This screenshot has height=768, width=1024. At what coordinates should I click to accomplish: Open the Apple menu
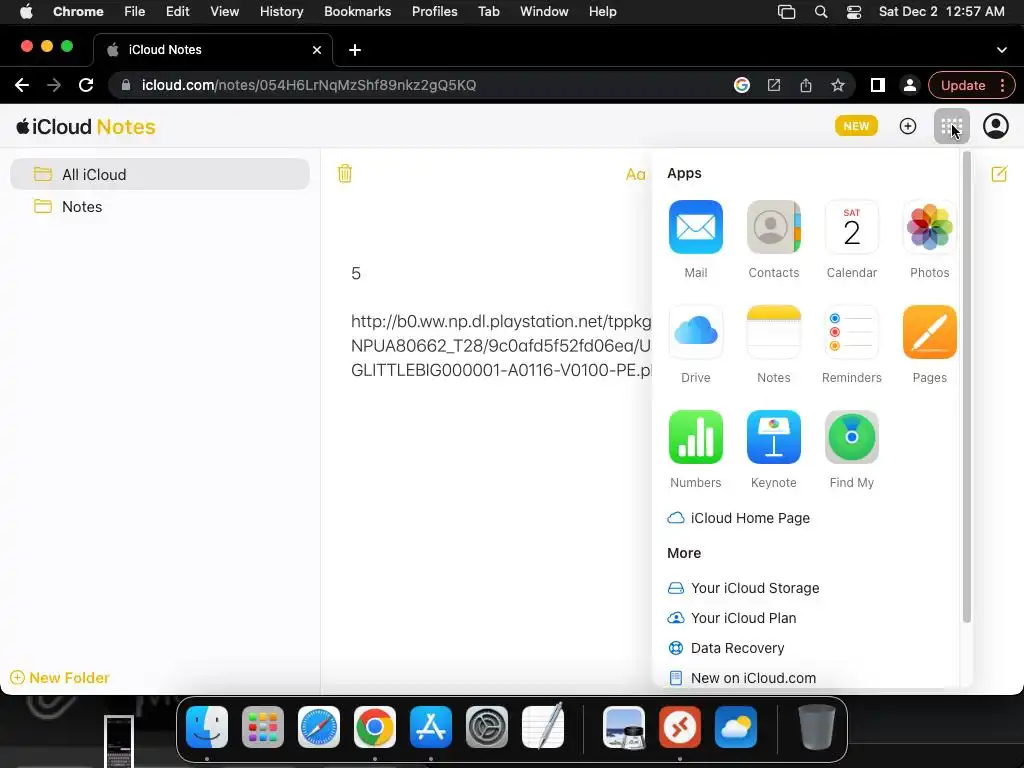[26, 11]
